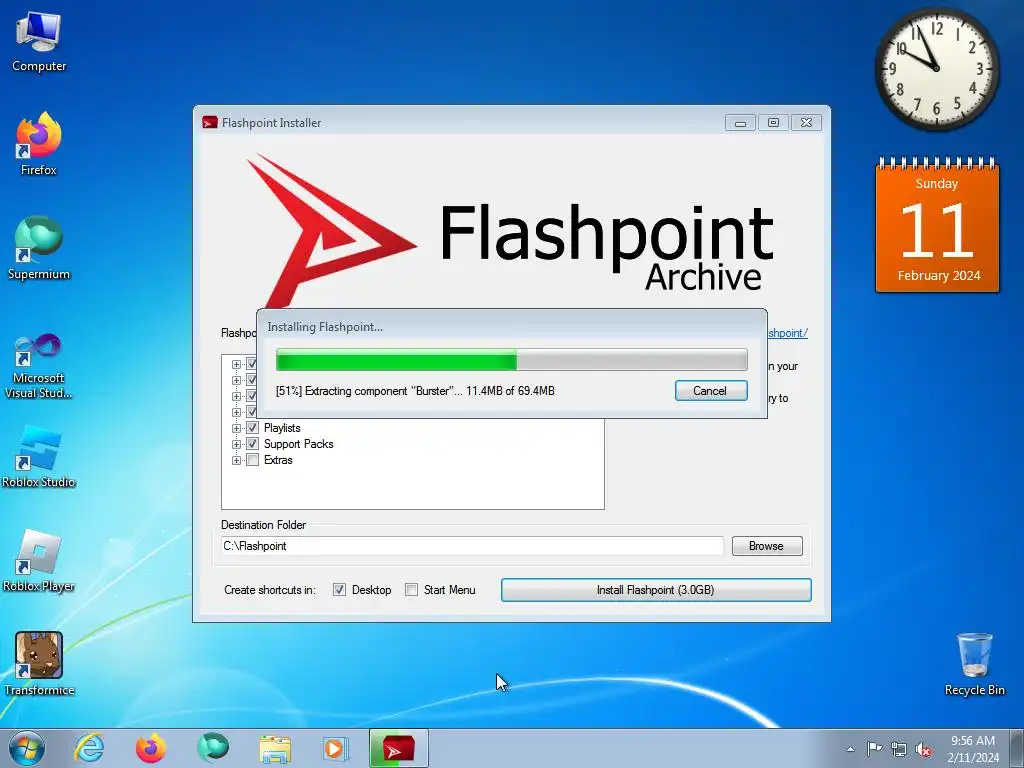Open the Action Center flag icon
Viewport: 1024px width, 768px height.
[x=874, y=749]
